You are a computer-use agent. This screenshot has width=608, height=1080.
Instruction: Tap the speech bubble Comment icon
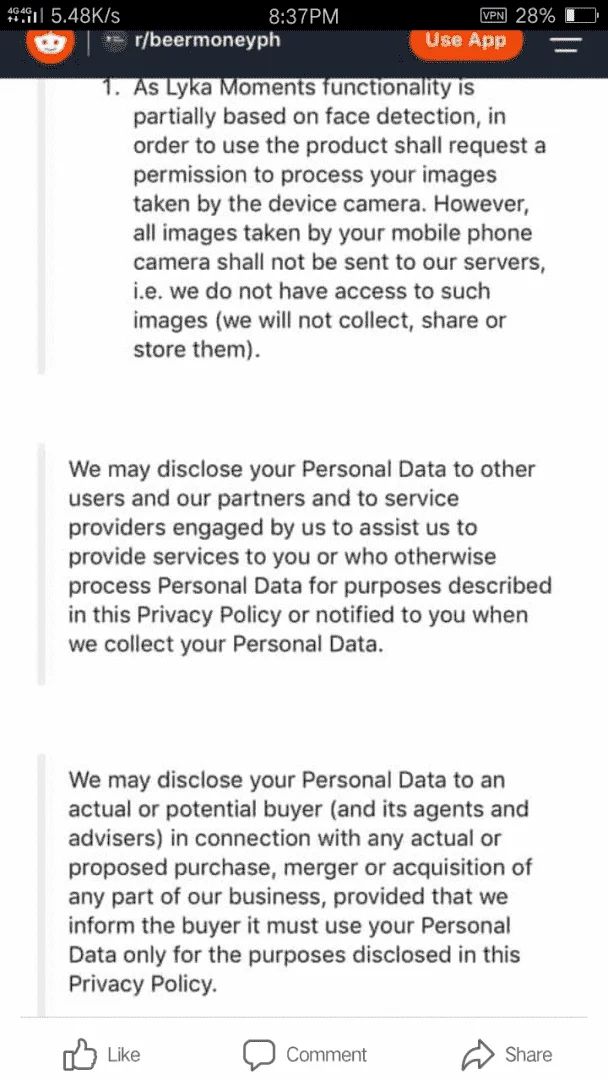click(x=259, y=1055)
